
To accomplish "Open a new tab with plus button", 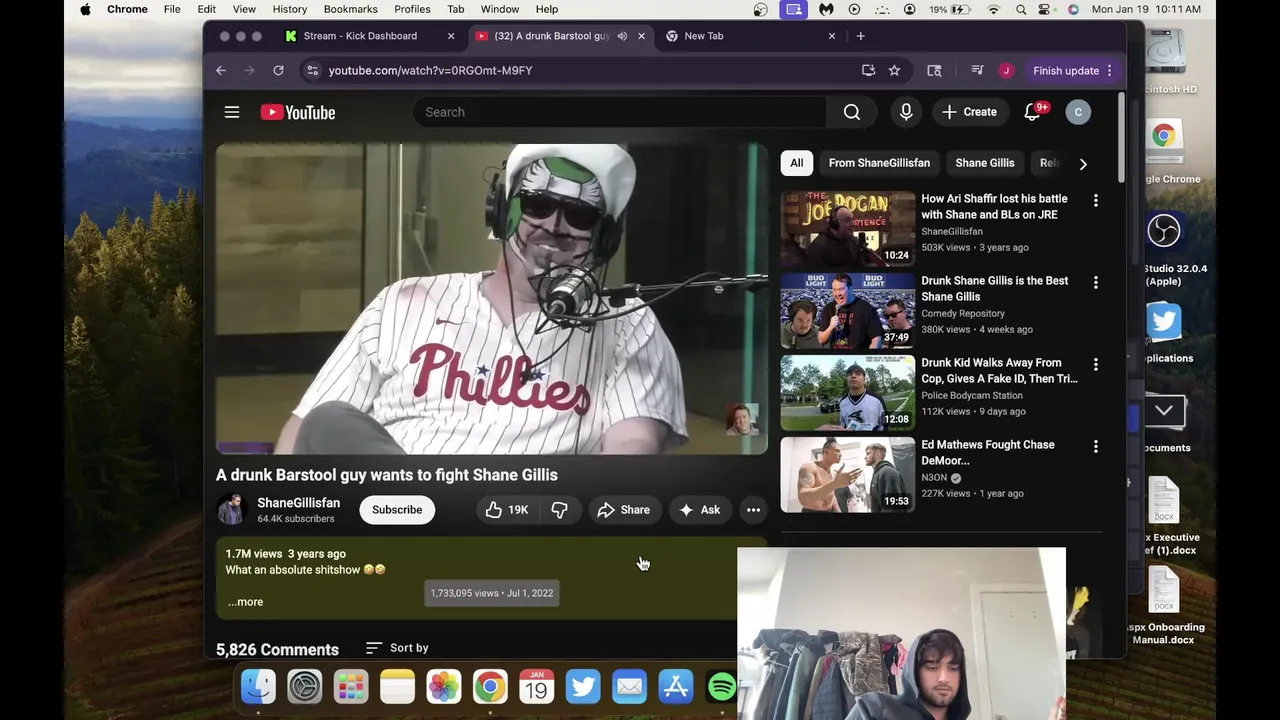I will (860, 36).
